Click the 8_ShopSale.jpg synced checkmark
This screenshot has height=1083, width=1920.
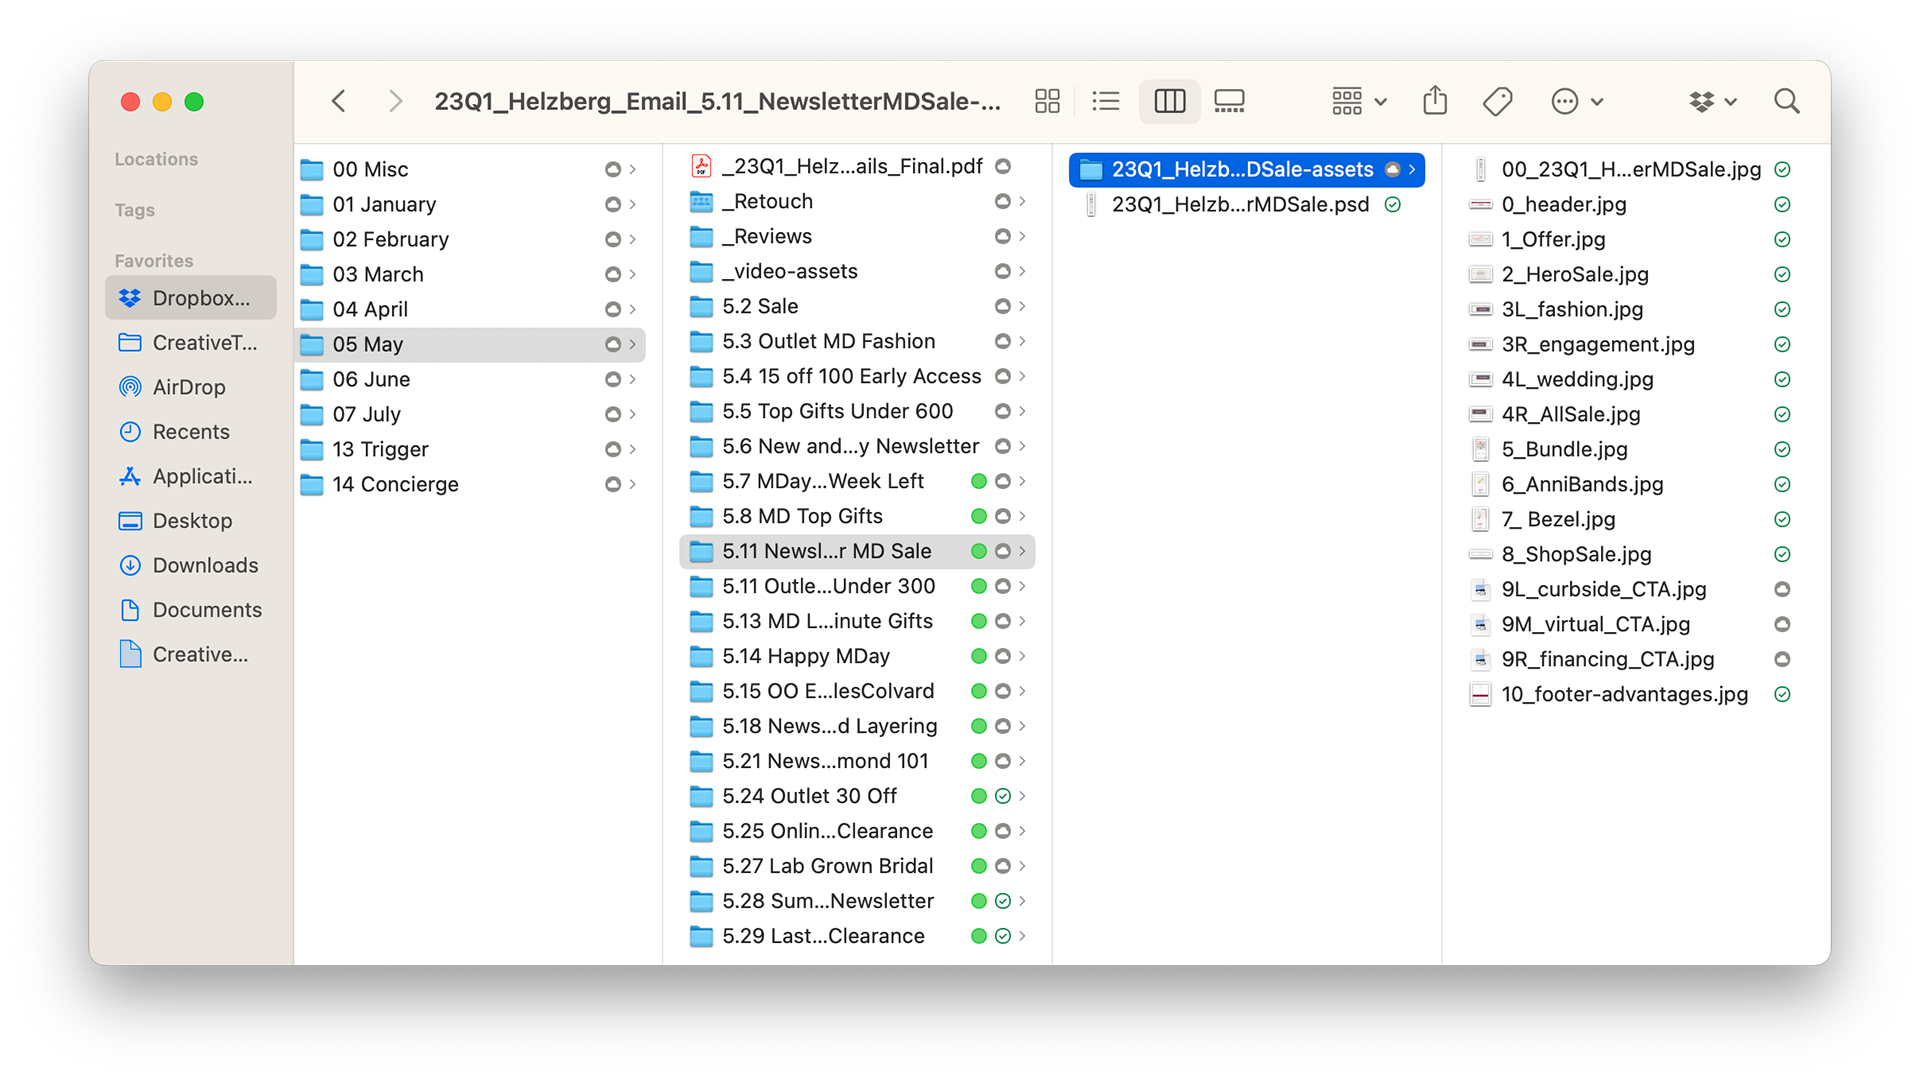pyautogui.click(x=1782, y=554)
